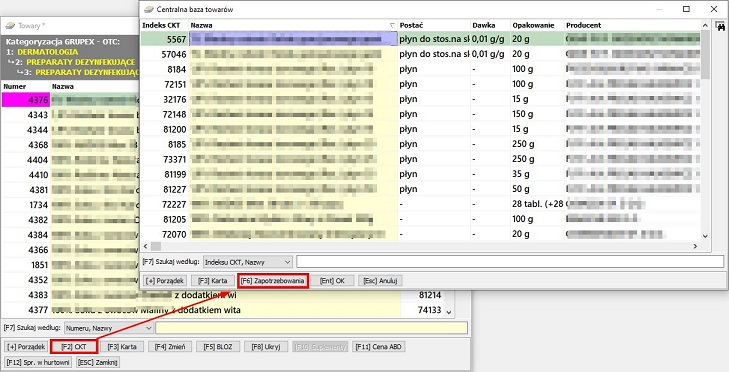Select row with Indeks CKT 81205
Image resolution: width=729 pixels, height=372 pixels.
[x=421, y=219]
